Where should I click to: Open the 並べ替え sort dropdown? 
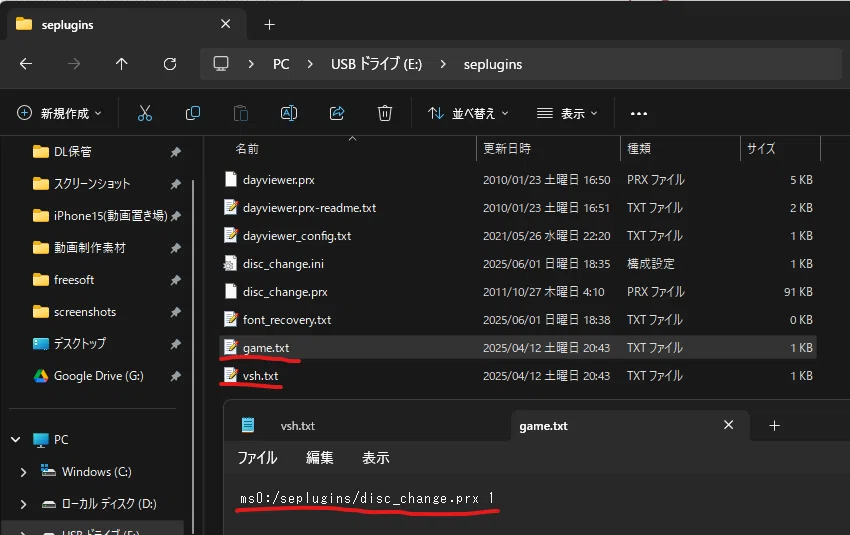tap(468, 113)
